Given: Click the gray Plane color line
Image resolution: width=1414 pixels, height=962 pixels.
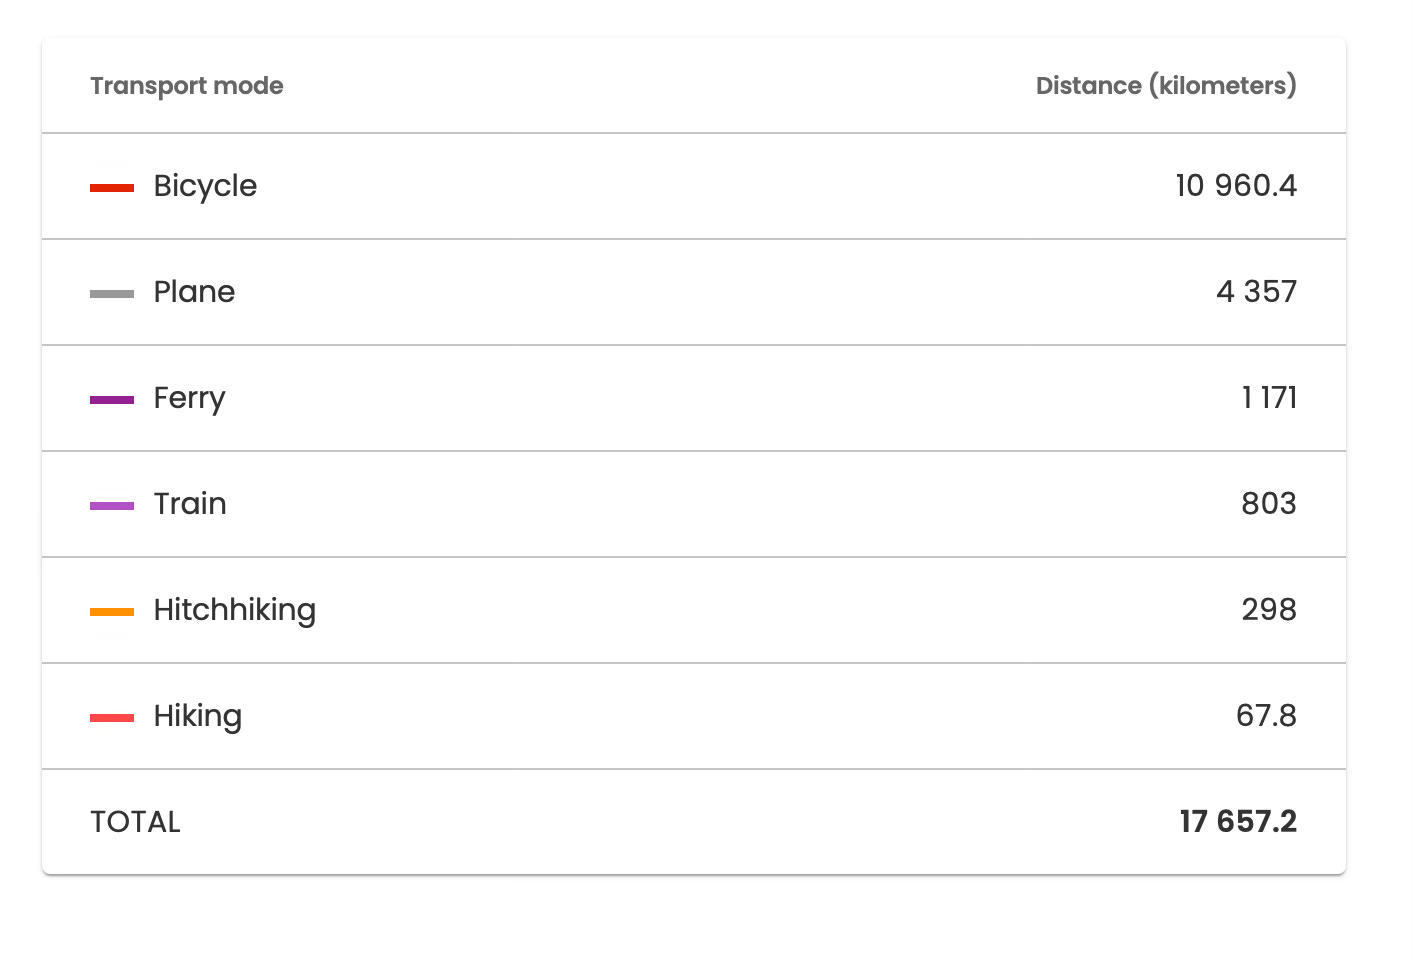Looking at the screenshot, I should click(111, 293).
